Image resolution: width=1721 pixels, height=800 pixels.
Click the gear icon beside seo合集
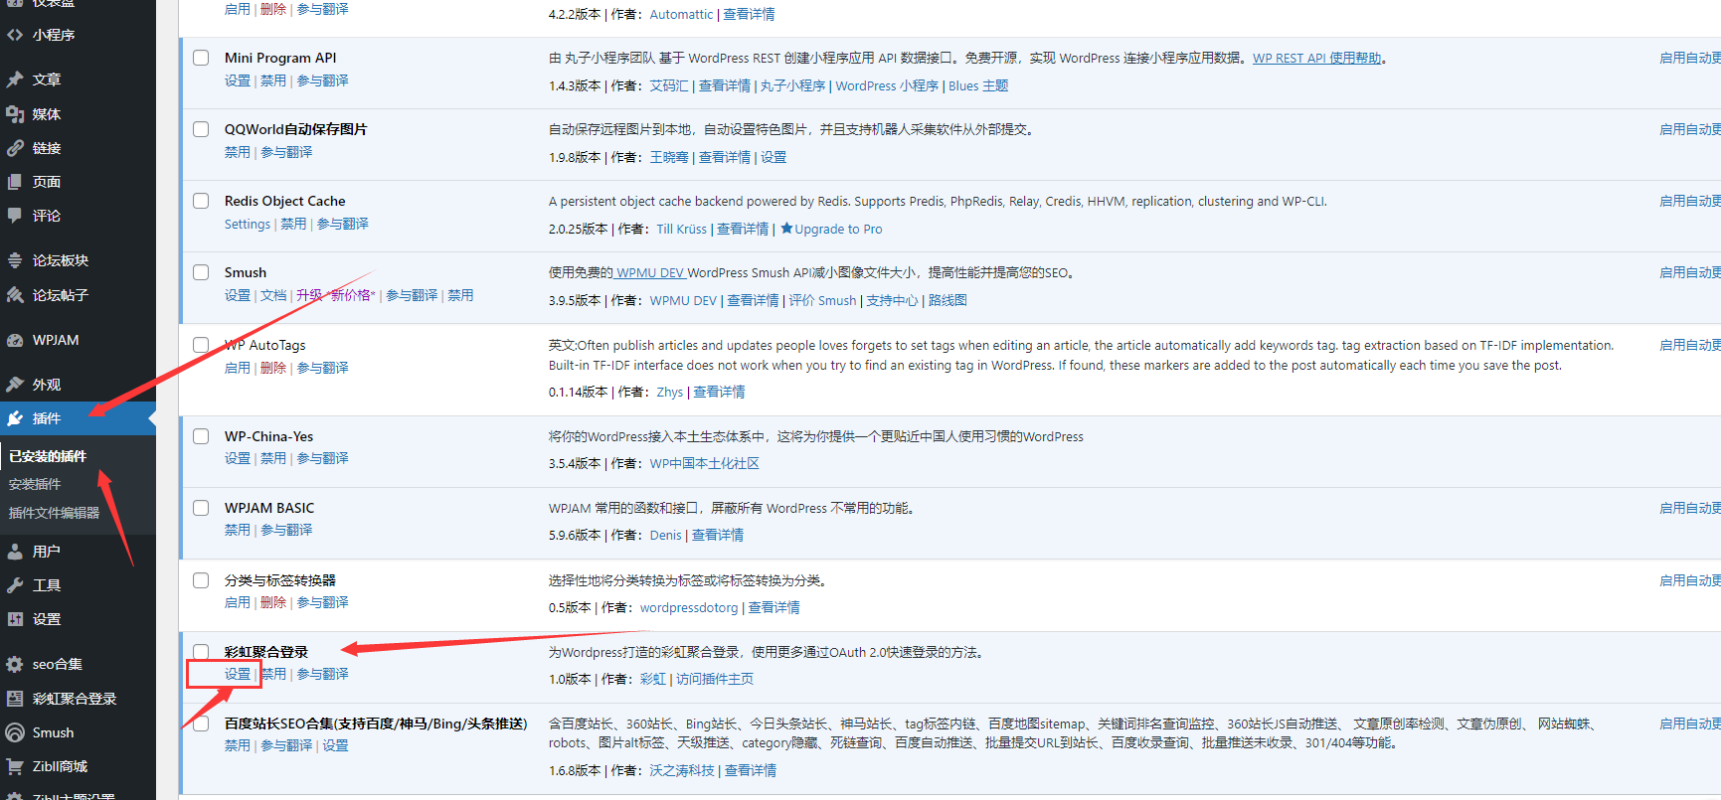pyautogui.click(x=15, y=664)
